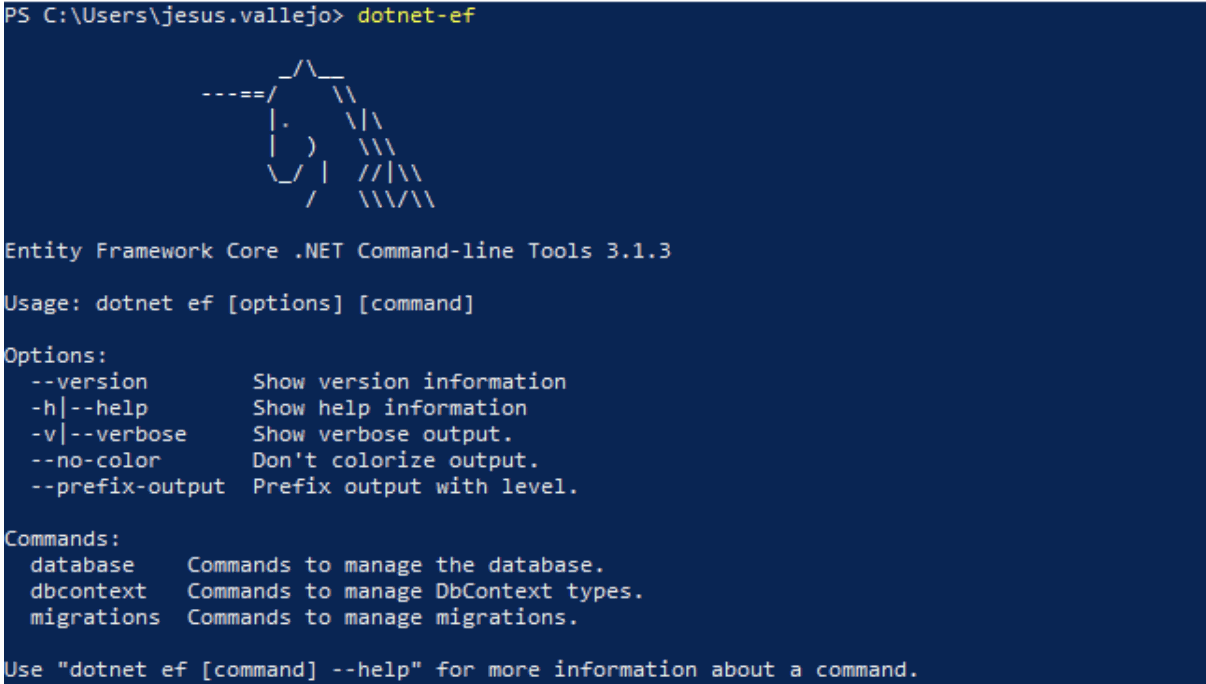Image resolution: width=1206 pixels, height=684 pixels.
Task: Click the --prefix-output option
Action: [x=128, y=487]
